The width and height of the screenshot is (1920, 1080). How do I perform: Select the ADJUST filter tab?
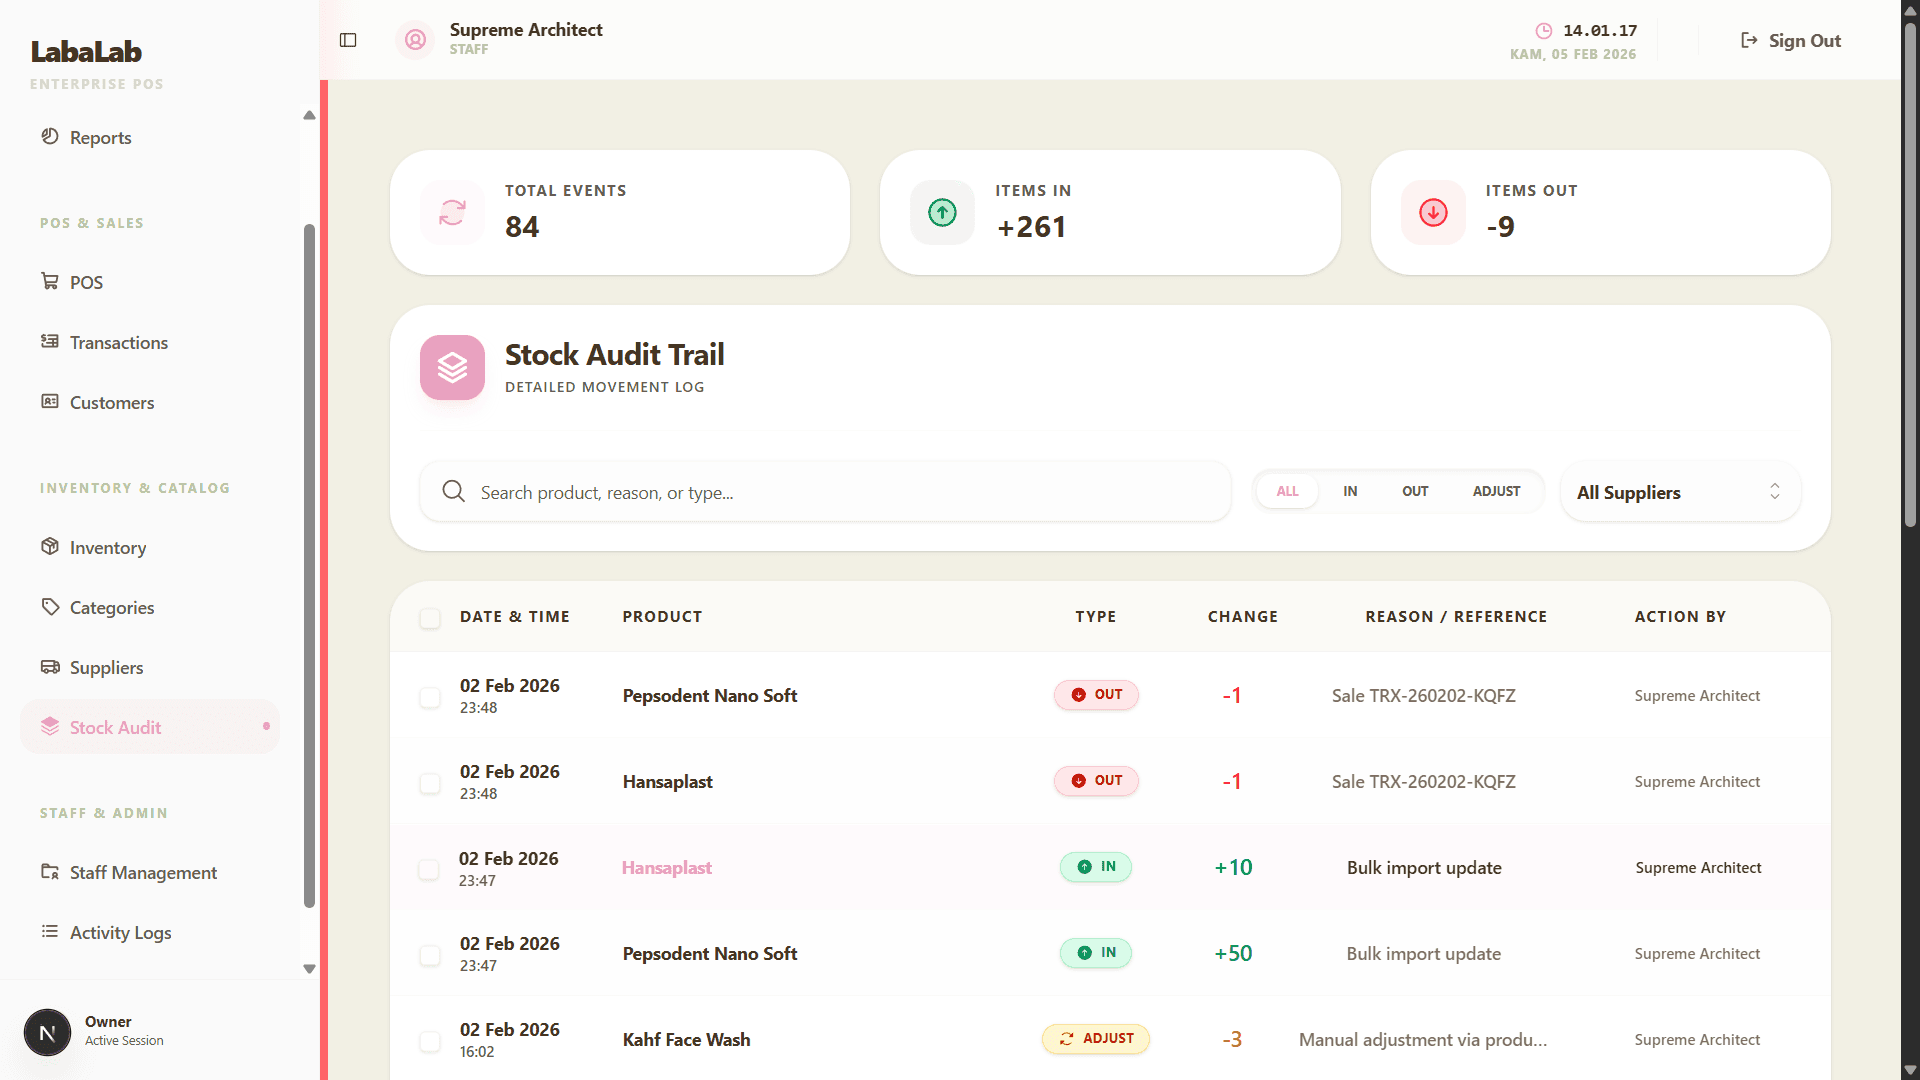click(1496, 491)
